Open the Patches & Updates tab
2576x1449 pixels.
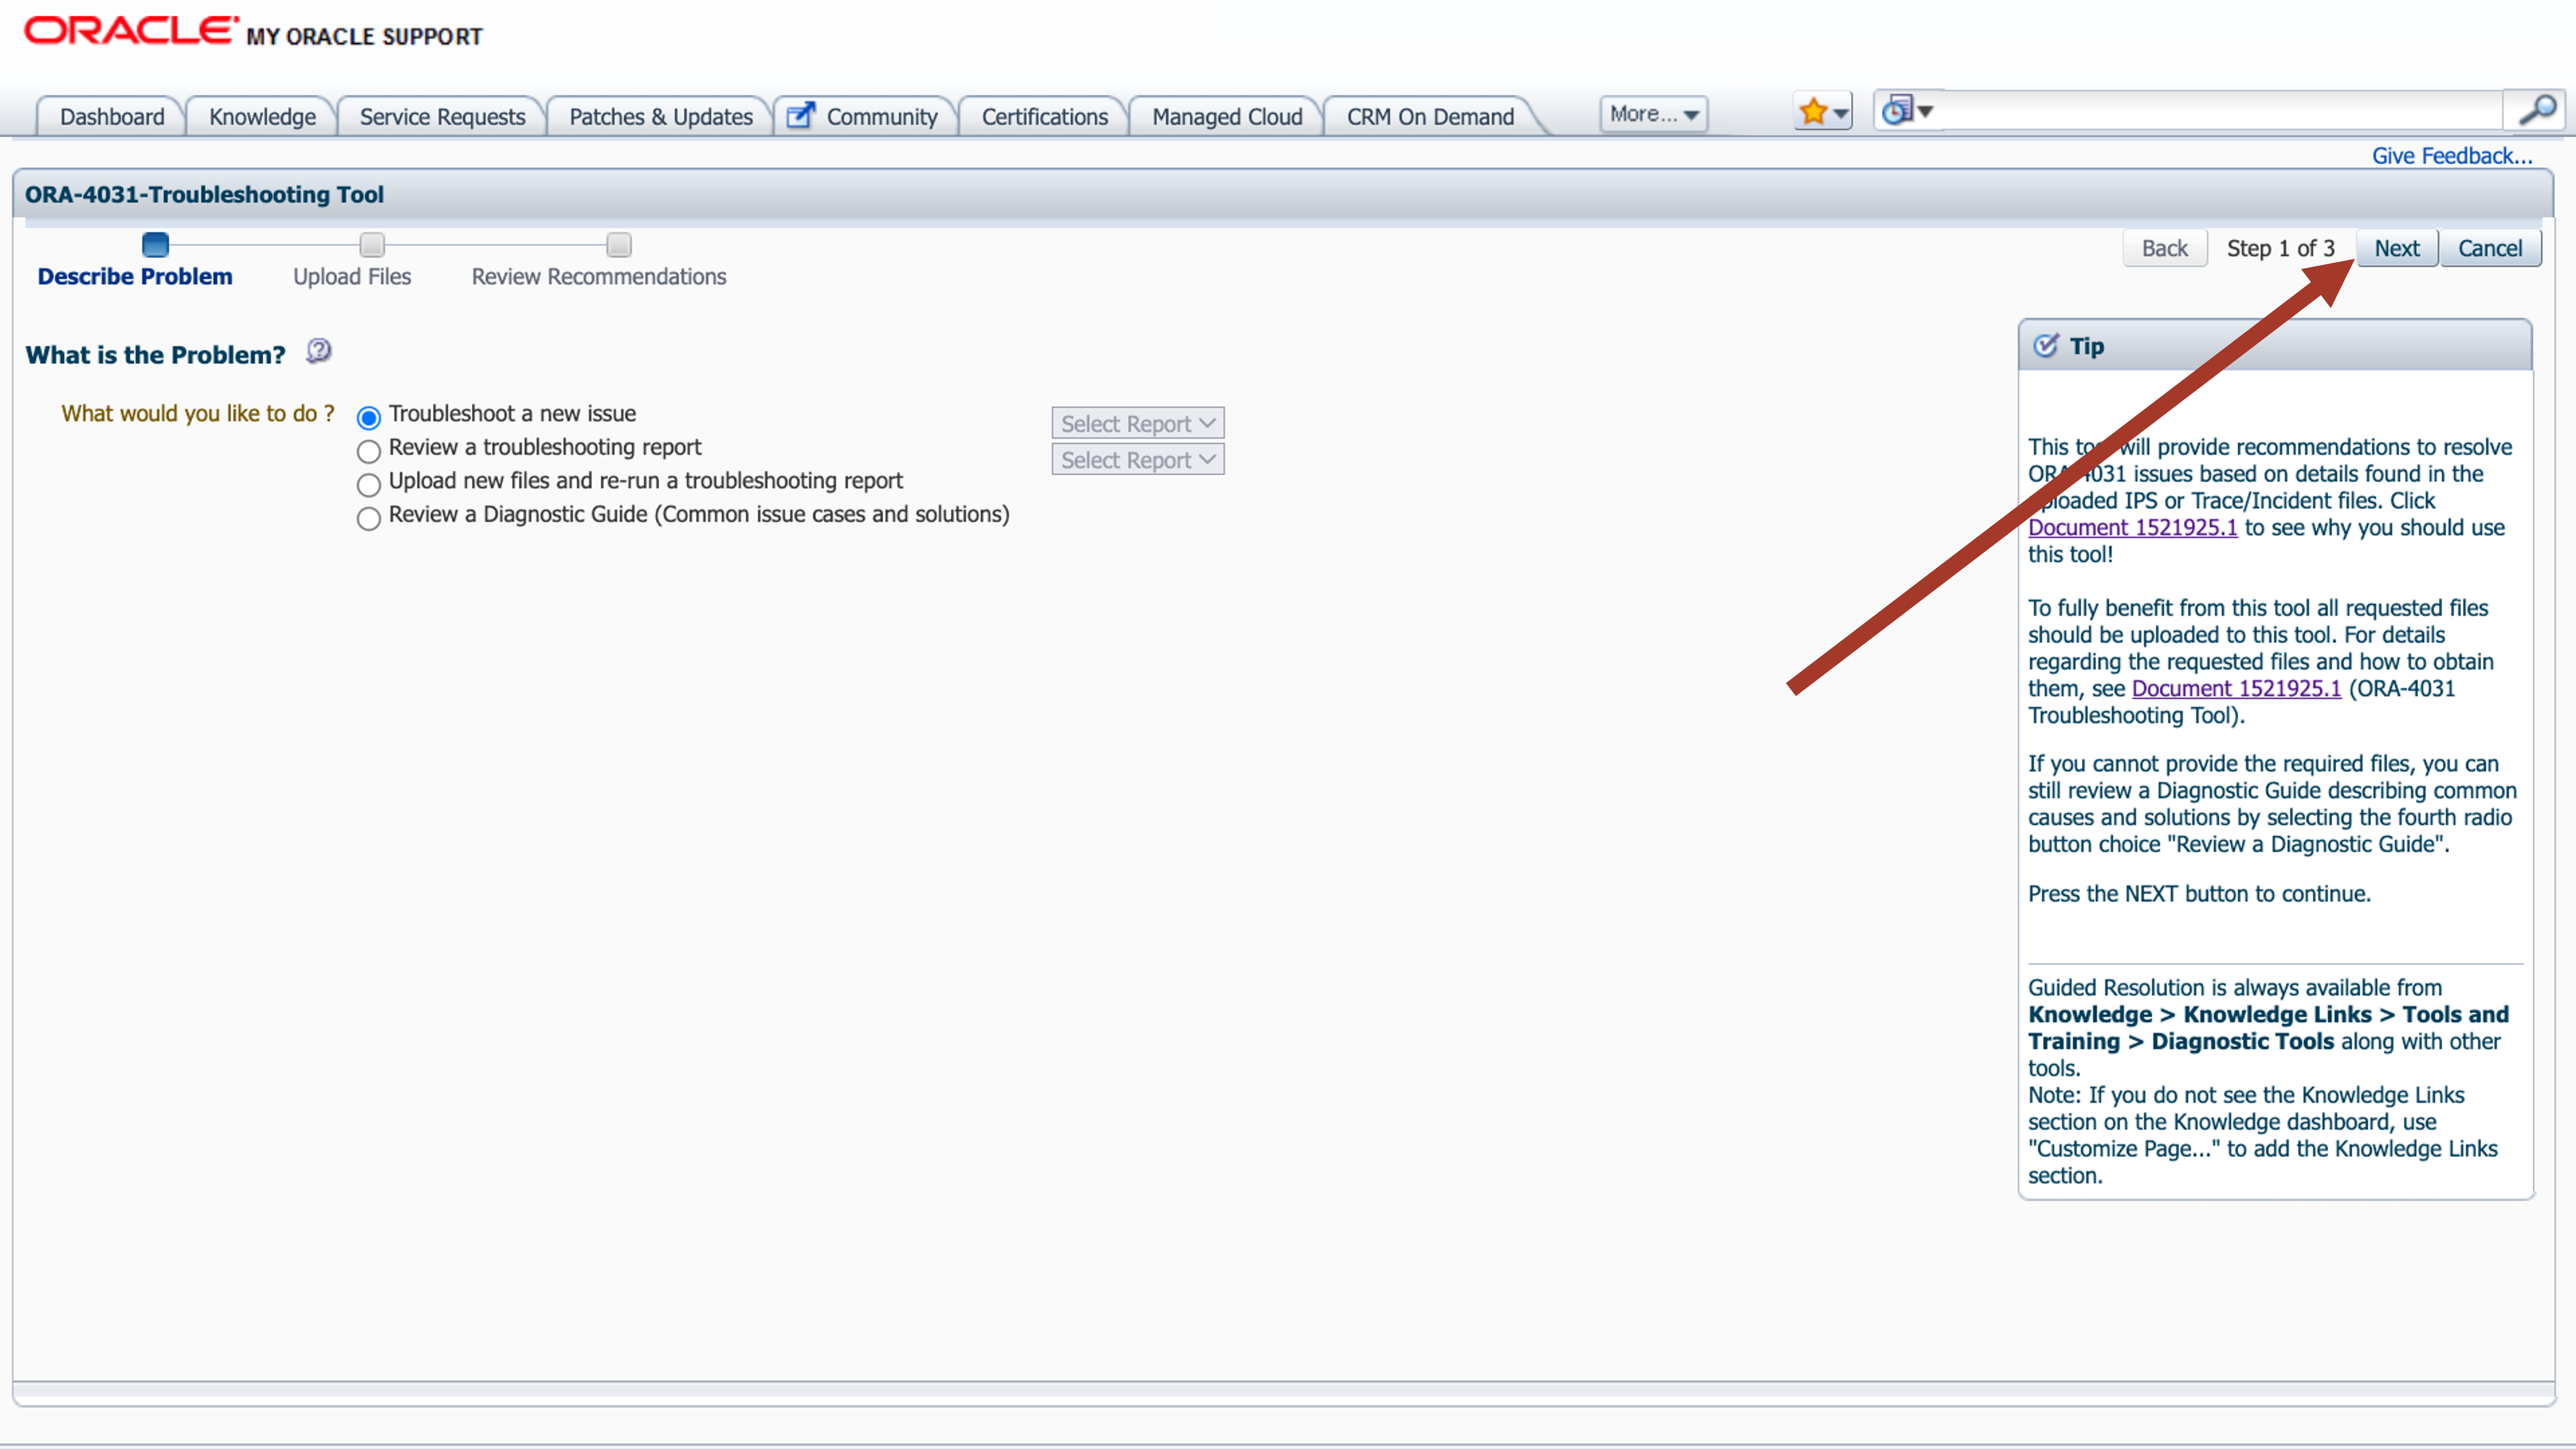coord(660,117)
